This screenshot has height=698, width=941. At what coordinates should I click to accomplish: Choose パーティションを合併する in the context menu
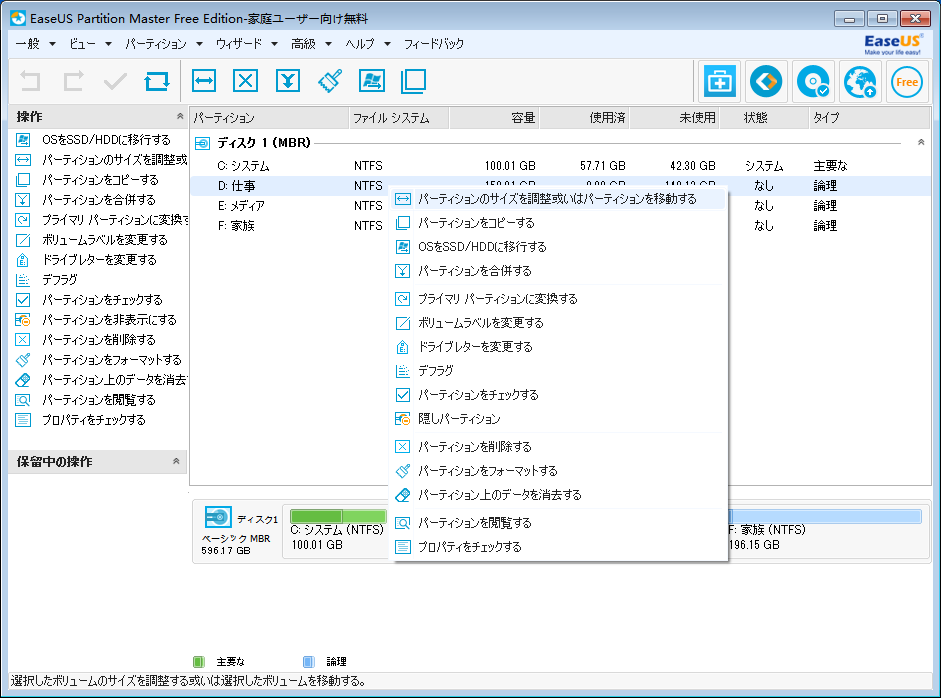click(558, 271)
